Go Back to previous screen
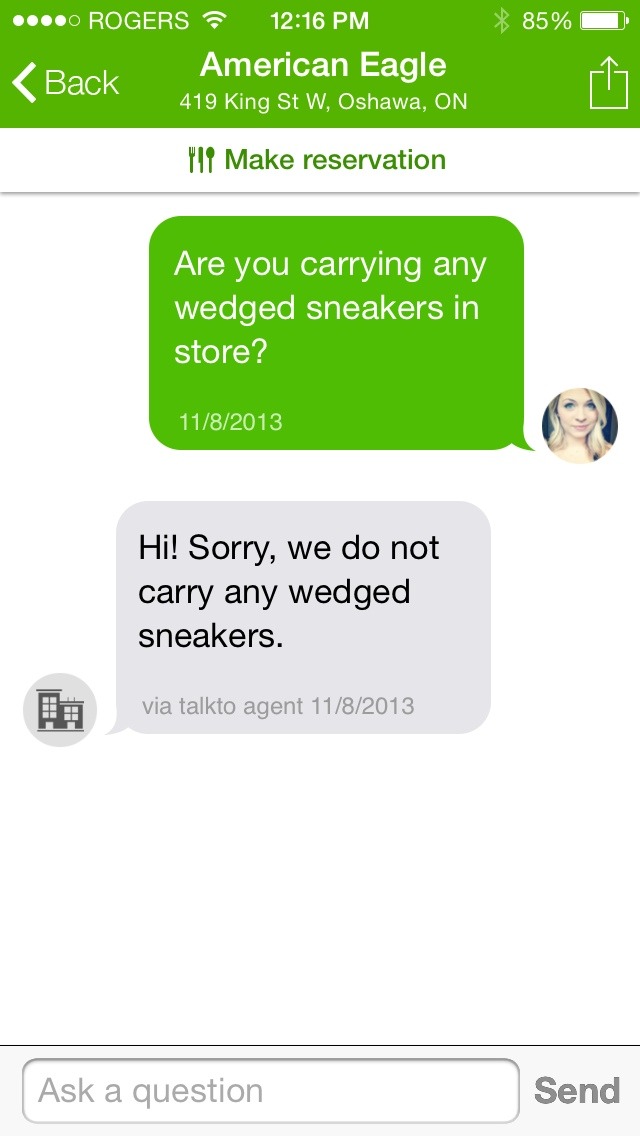Screen dimensions: 640x1136 [x=65, y=82]
